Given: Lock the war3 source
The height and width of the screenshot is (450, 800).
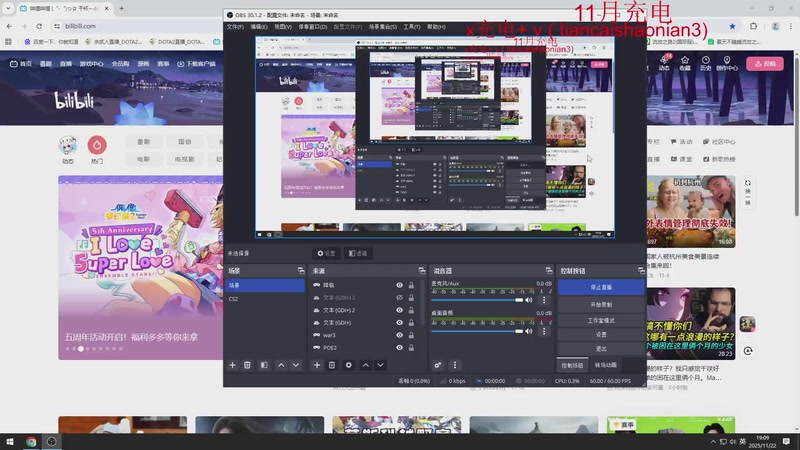Looking at the screenshot, I should 411,335.
